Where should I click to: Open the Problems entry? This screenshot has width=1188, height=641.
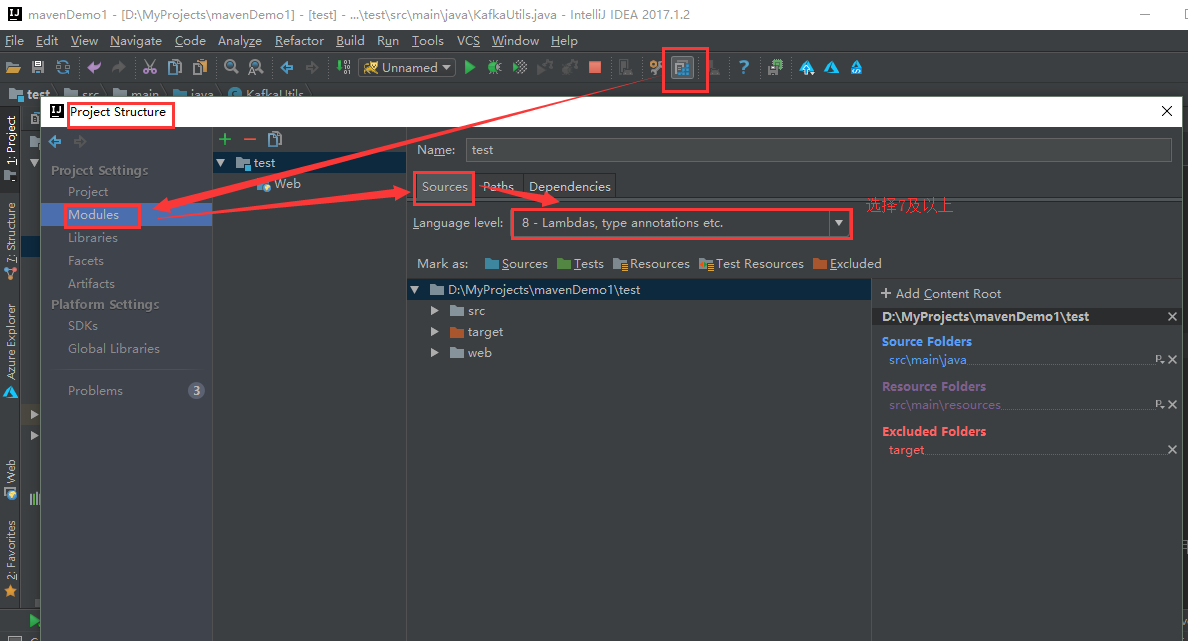[95, 391]
